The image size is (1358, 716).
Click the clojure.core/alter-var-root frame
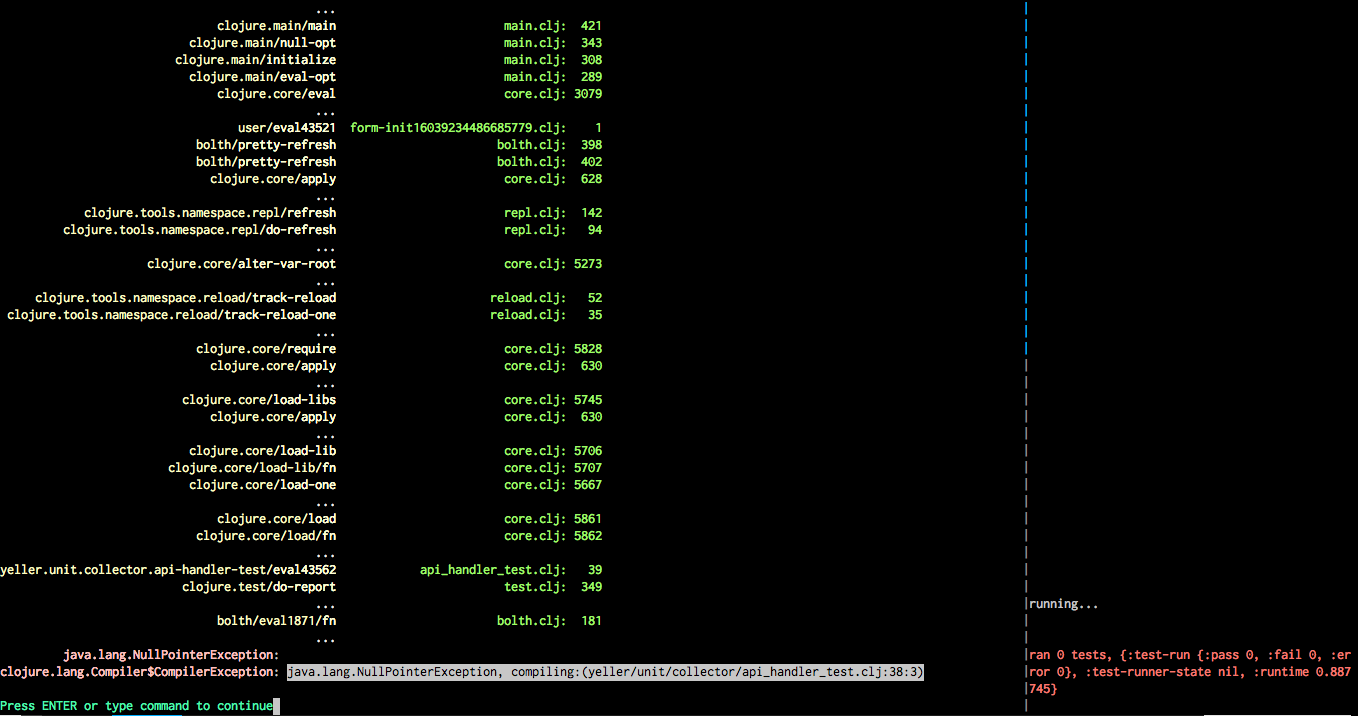241,264
